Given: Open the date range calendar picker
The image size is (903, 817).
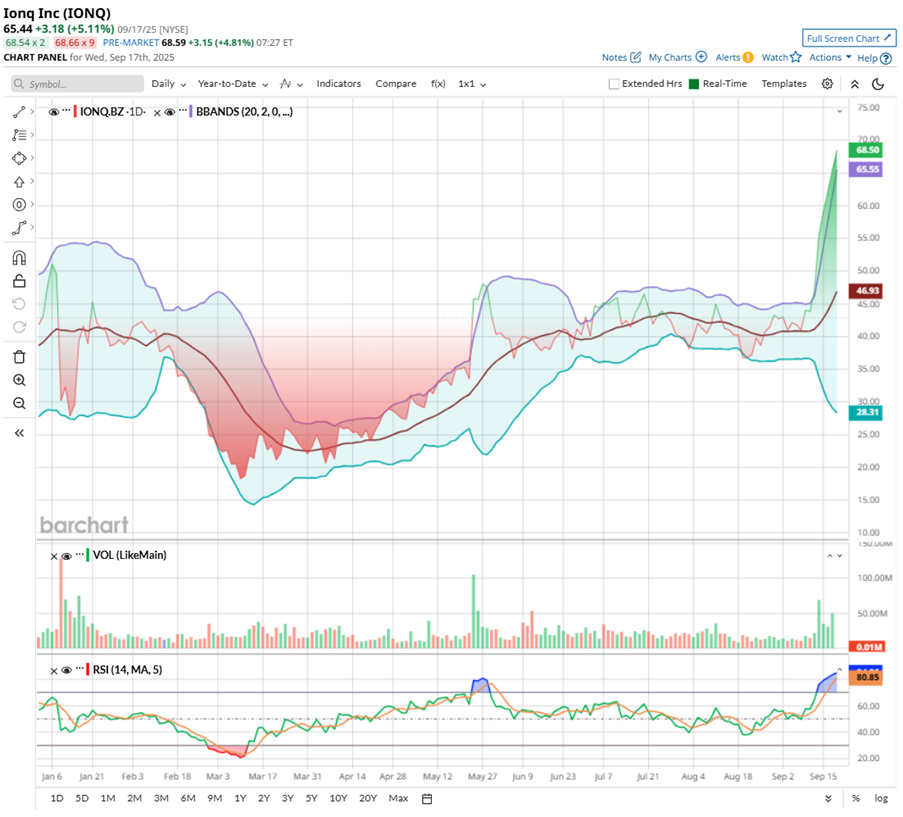Looking at the screenshot, I should [x=427, y=799].
